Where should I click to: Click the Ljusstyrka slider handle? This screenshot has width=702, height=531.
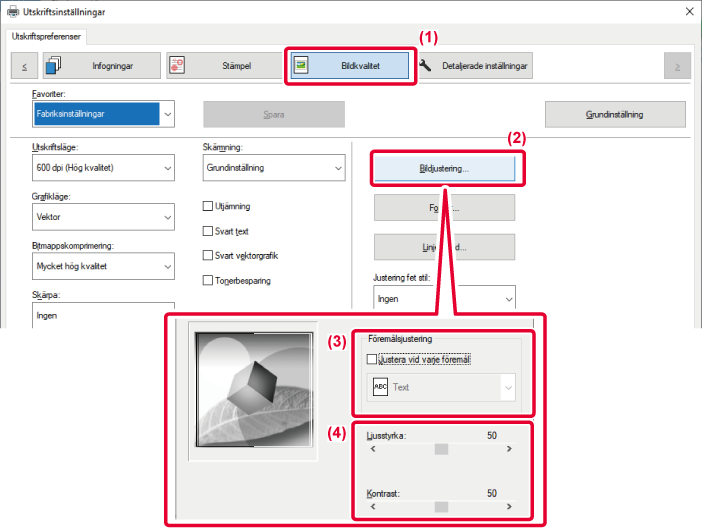[x=440, y=449]
